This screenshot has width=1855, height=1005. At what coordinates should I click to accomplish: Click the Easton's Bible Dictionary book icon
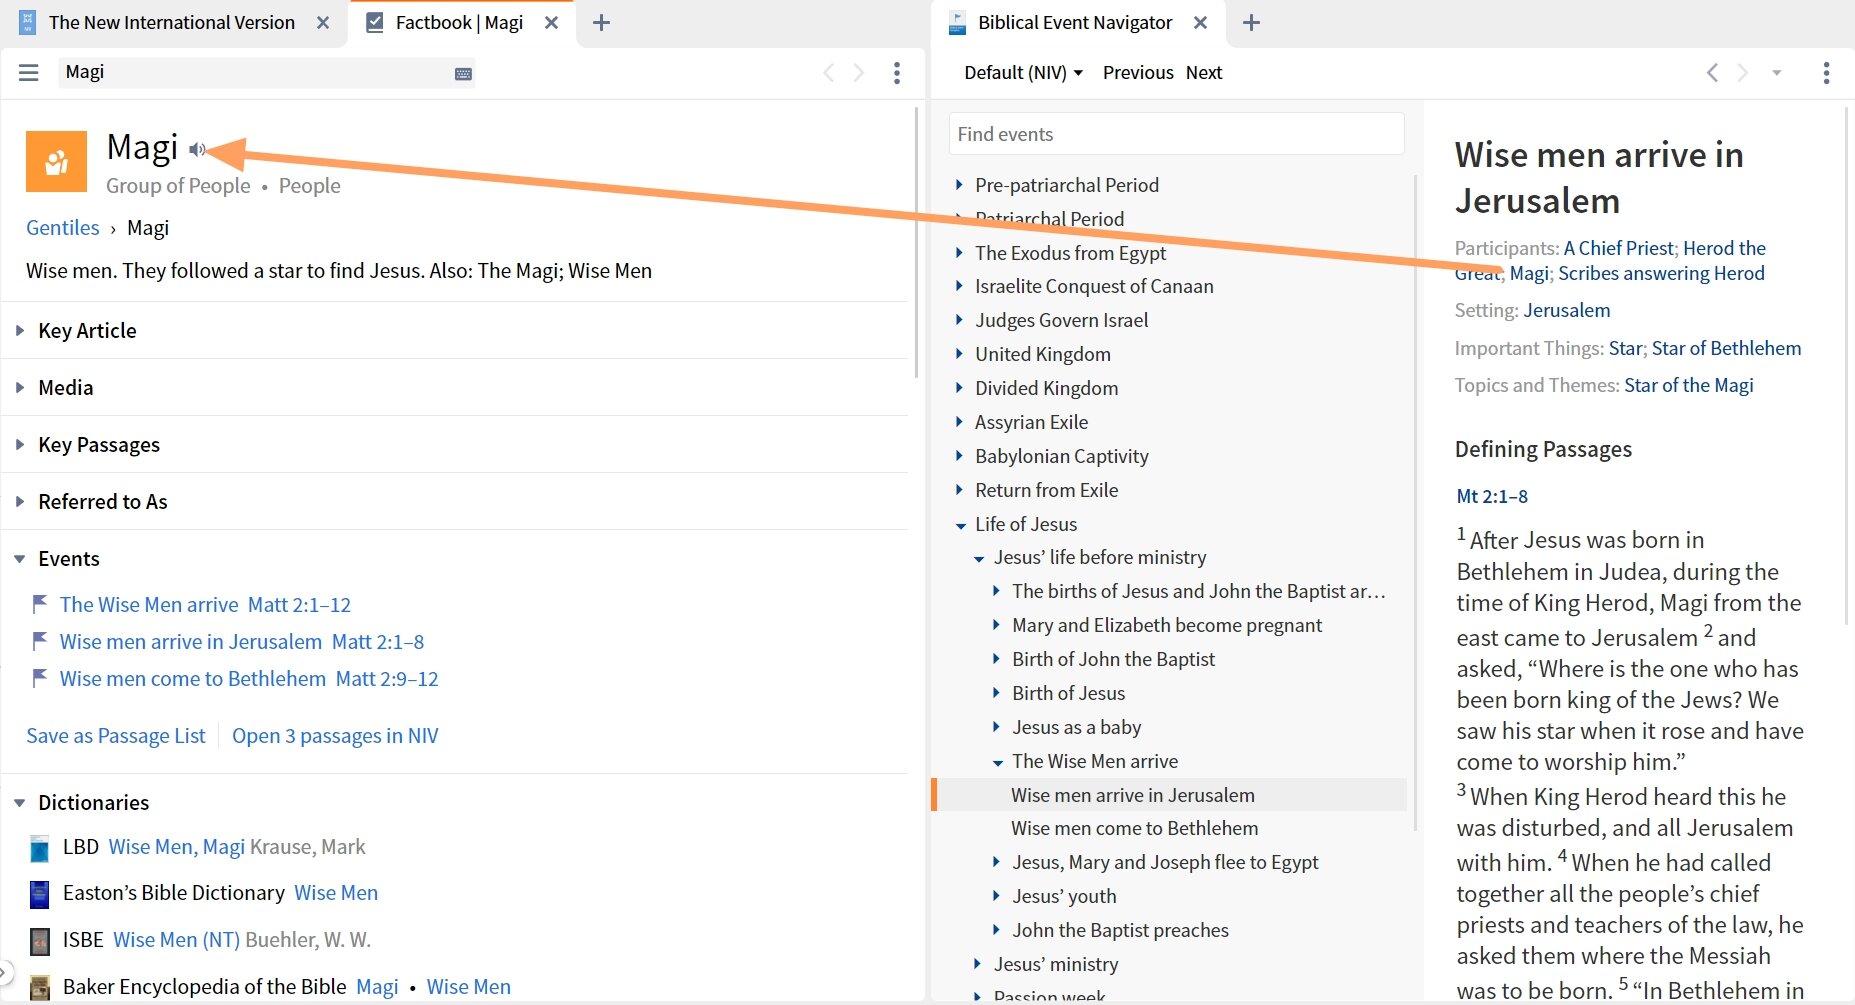[39, 893]
